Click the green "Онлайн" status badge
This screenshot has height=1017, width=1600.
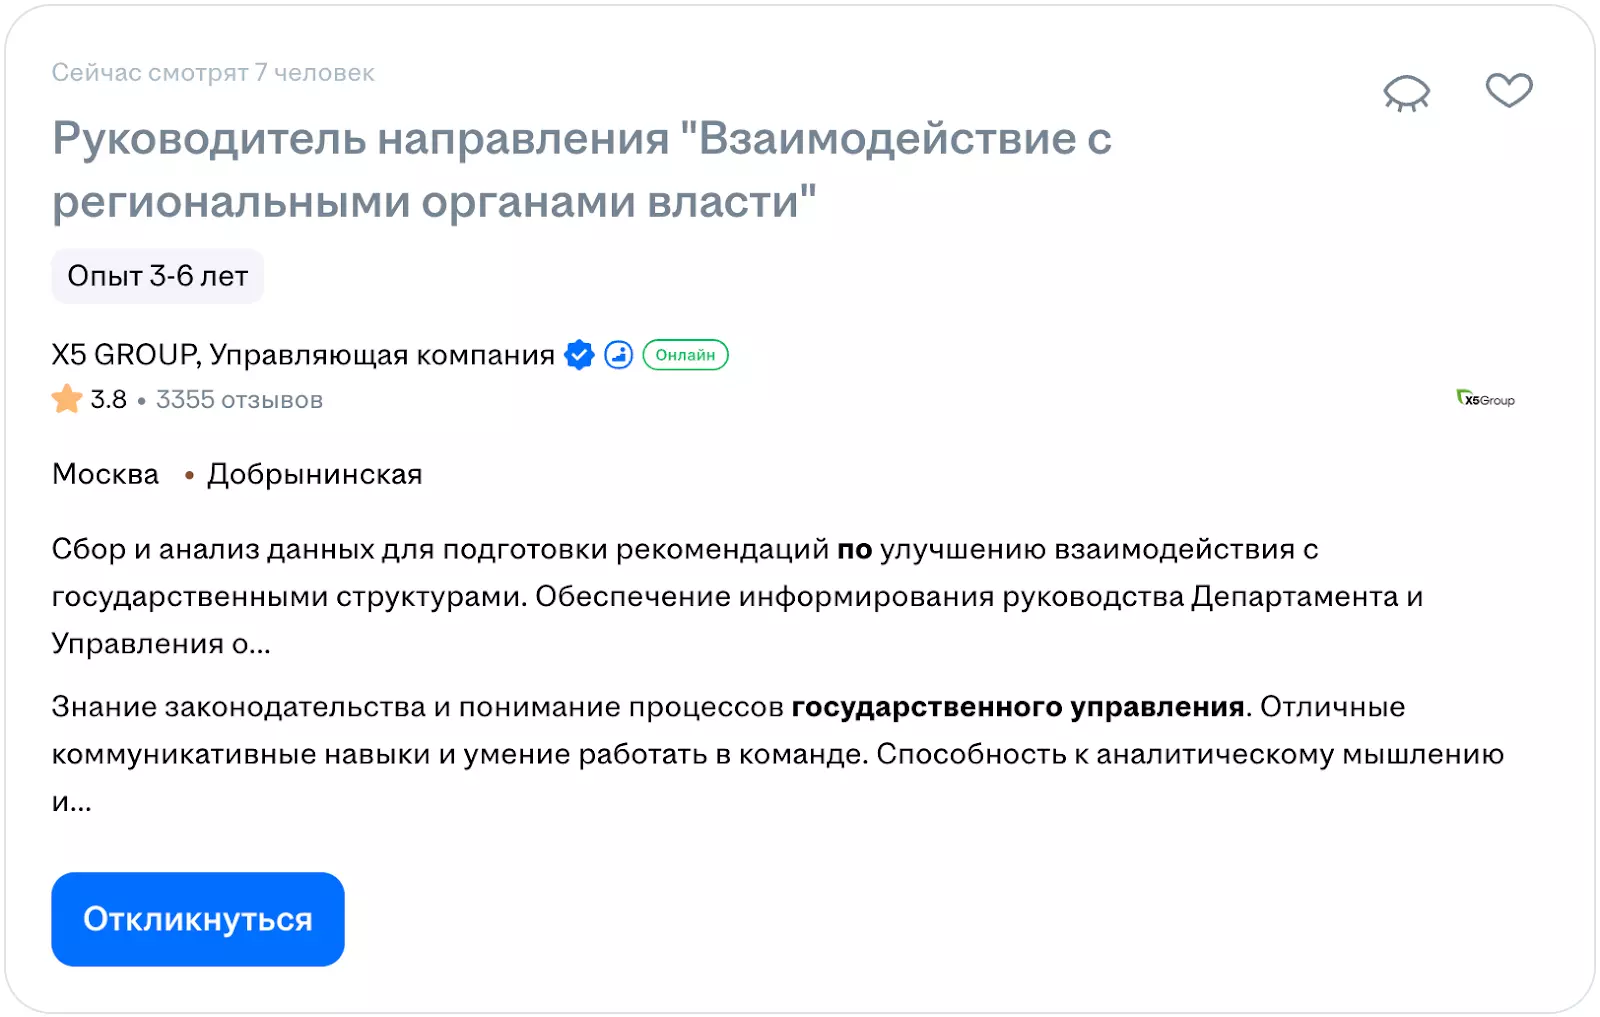(x=685, y=355)
